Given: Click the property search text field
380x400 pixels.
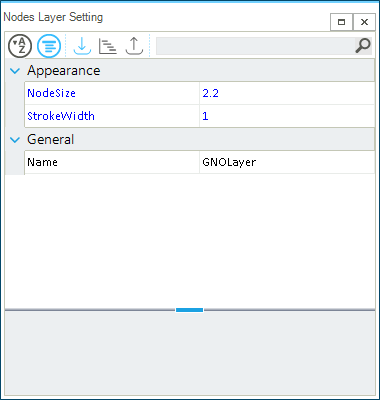Looking at the screenshot, I should 255,46.
